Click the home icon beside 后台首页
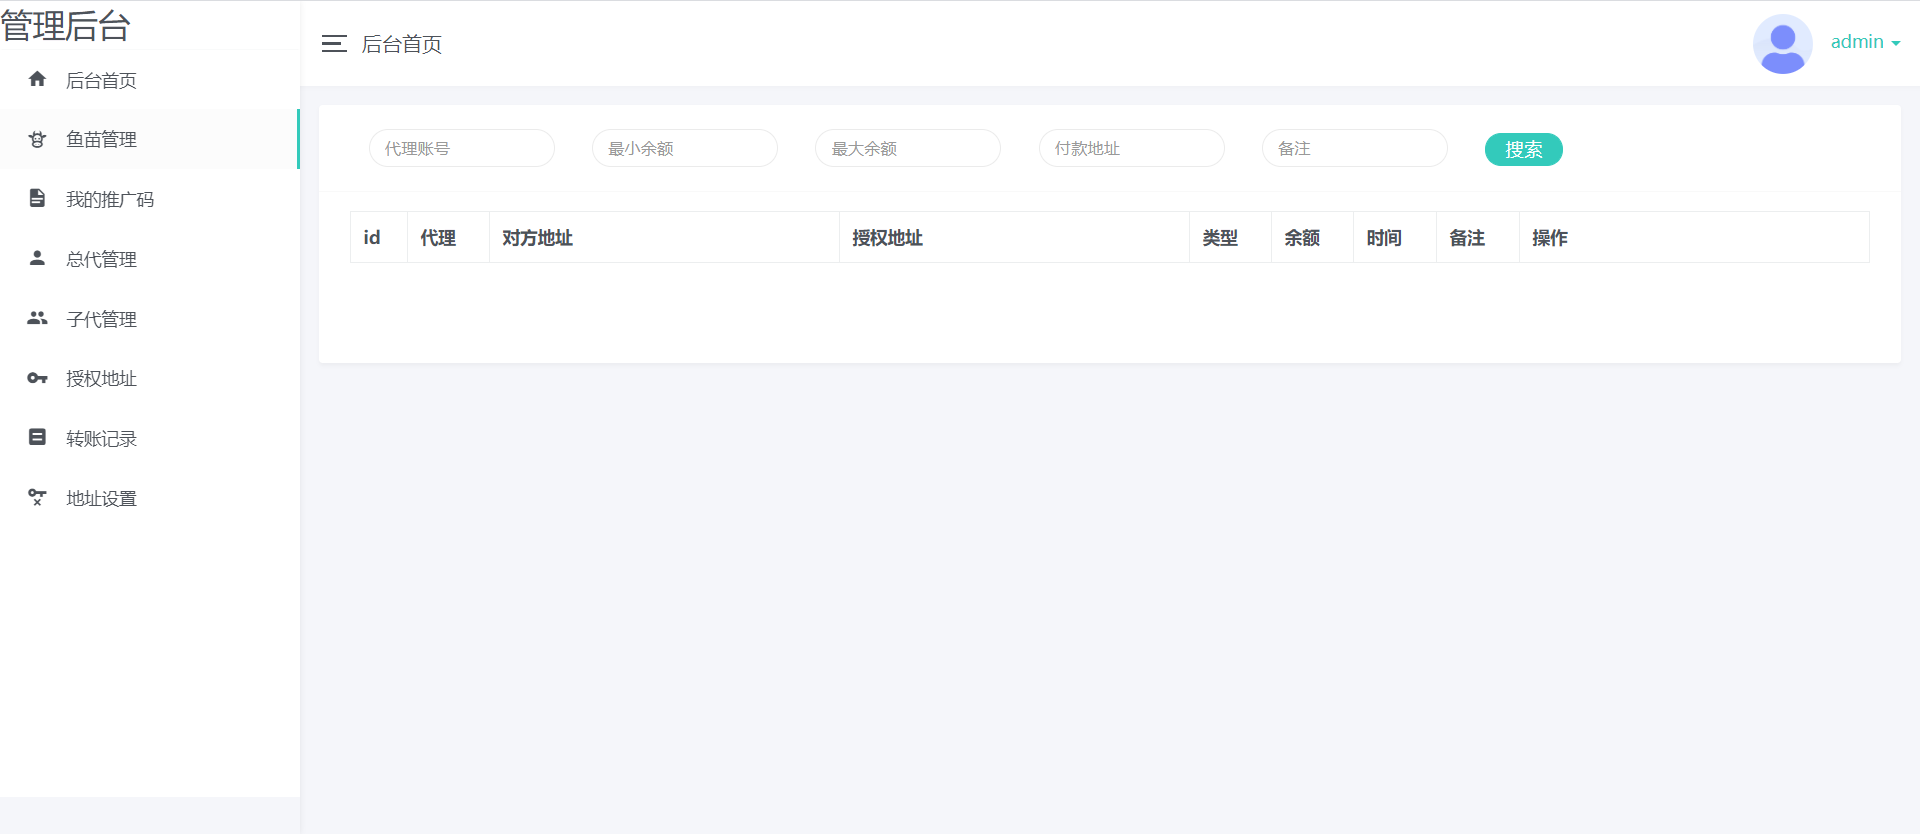The height and width of the screenshot is (834, 1920). (37, 79)
